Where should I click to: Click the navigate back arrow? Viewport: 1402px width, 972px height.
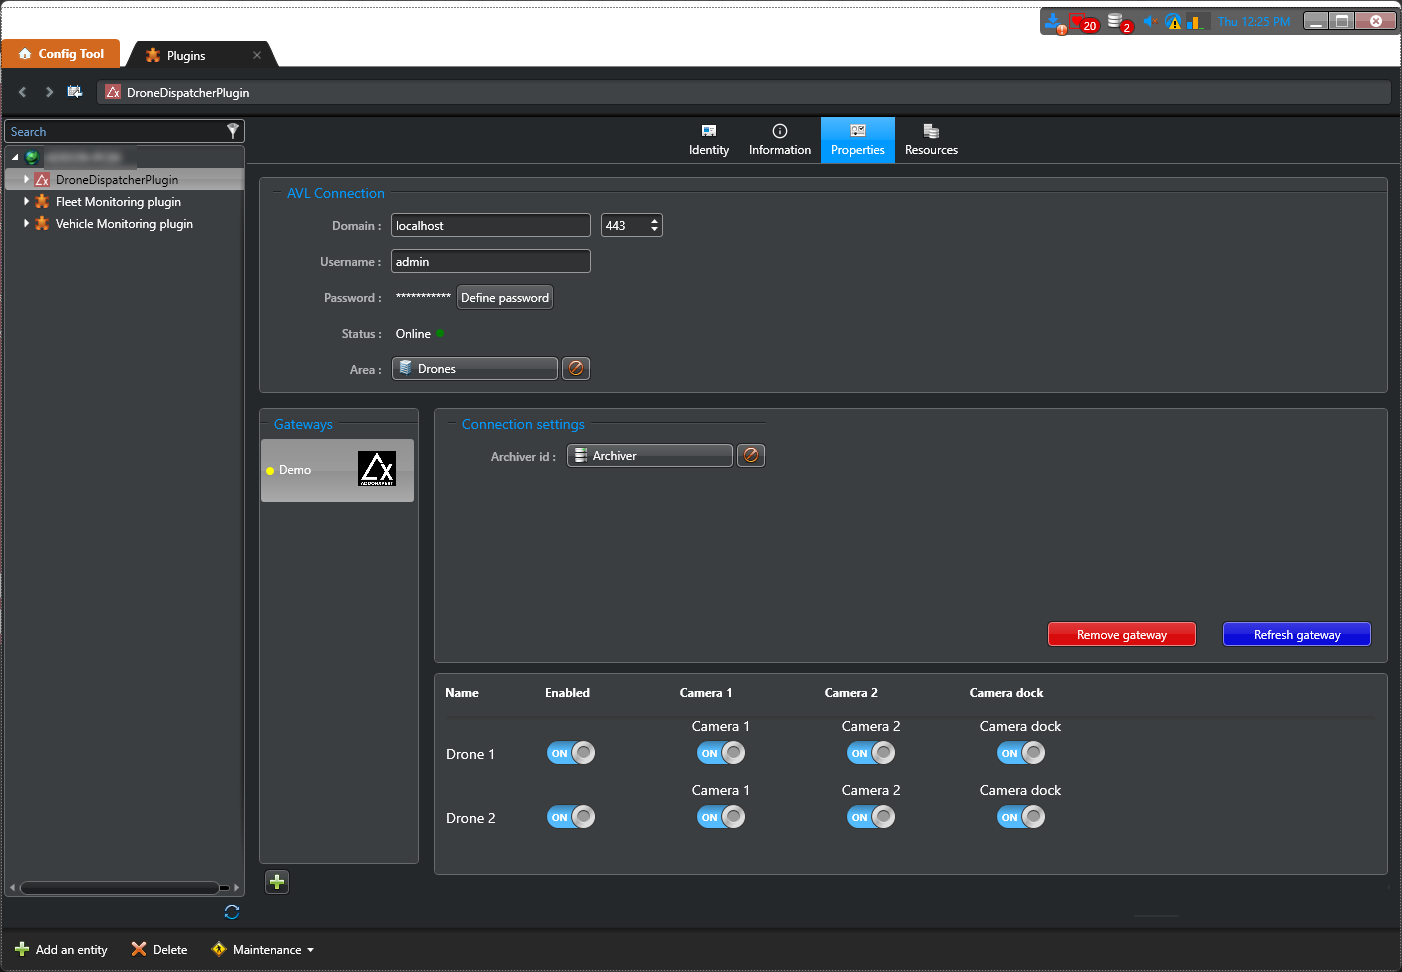(x=23, y=92)
